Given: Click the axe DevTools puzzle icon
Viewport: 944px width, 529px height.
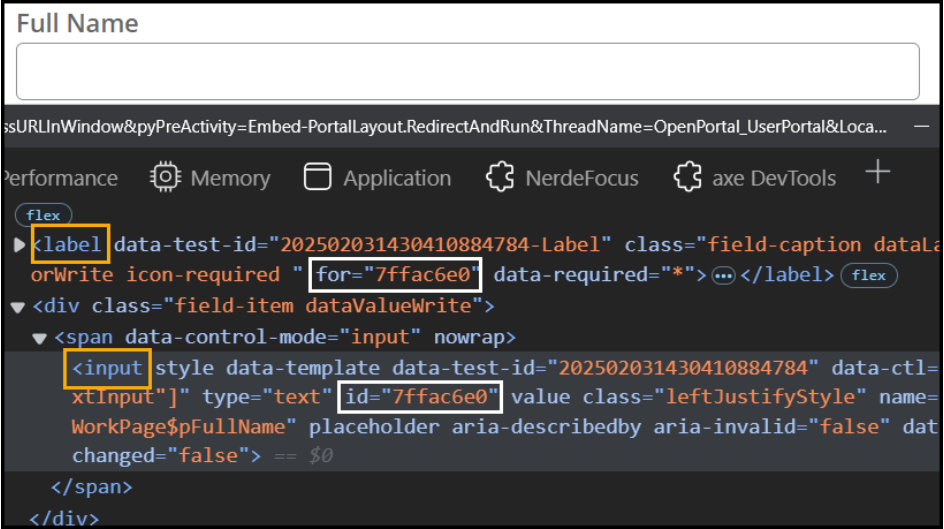Looking at the screenshot, I should click(688, 178).
